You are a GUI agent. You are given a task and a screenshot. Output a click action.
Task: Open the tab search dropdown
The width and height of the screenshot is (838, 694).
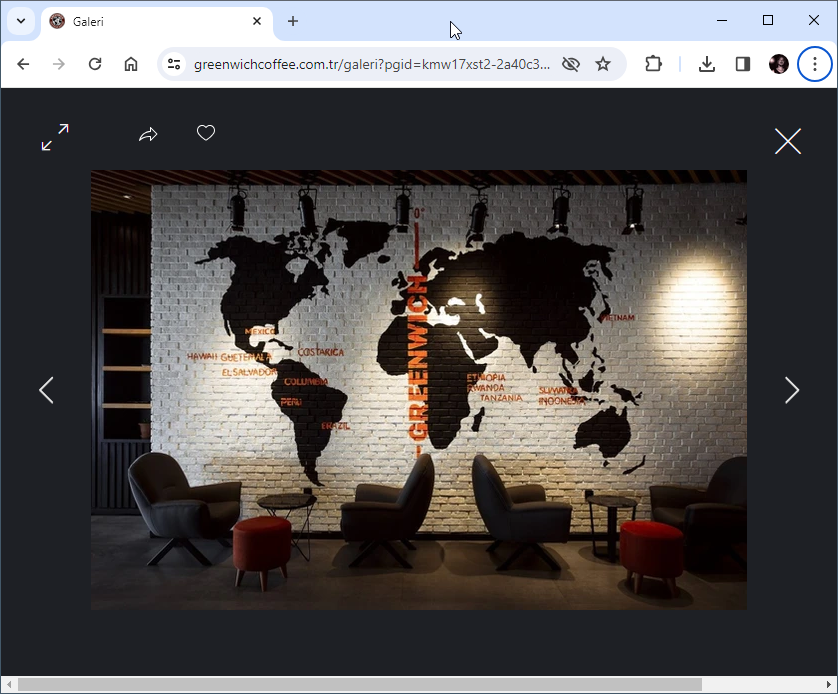click(21, 21)
